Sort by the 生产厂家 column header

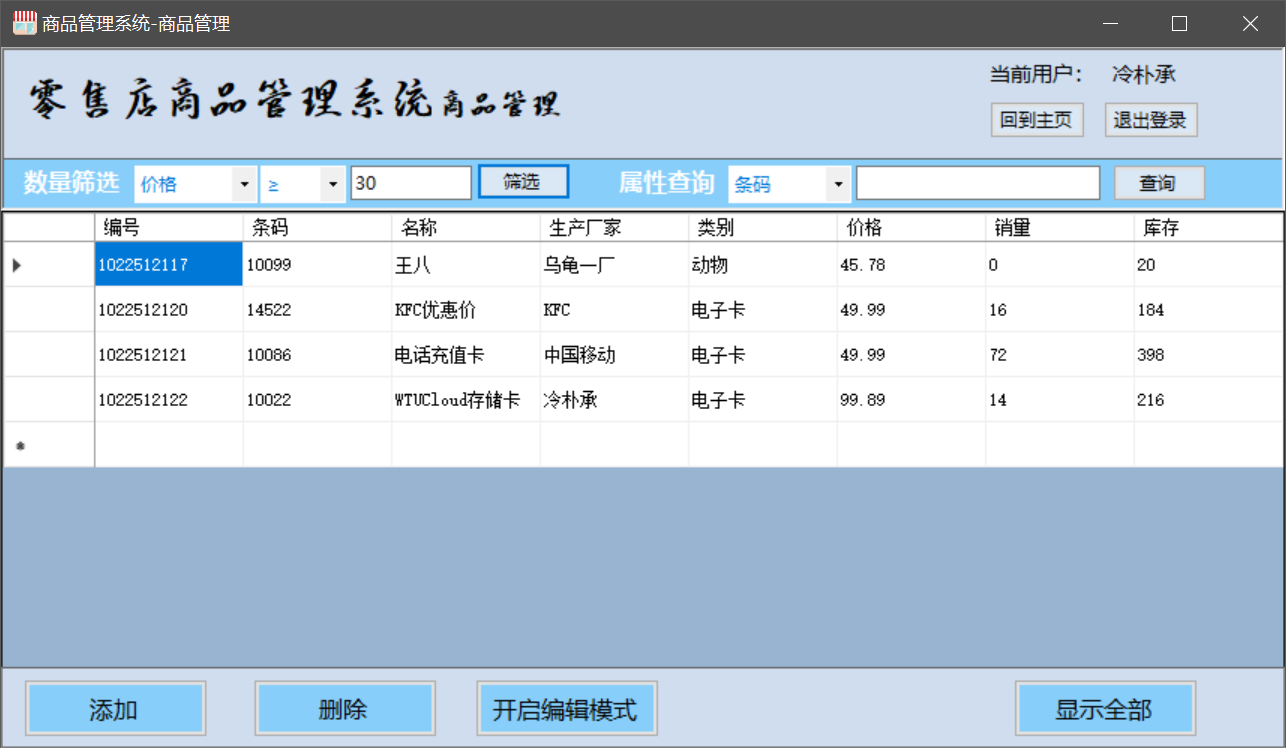click(x=615, y=228)
